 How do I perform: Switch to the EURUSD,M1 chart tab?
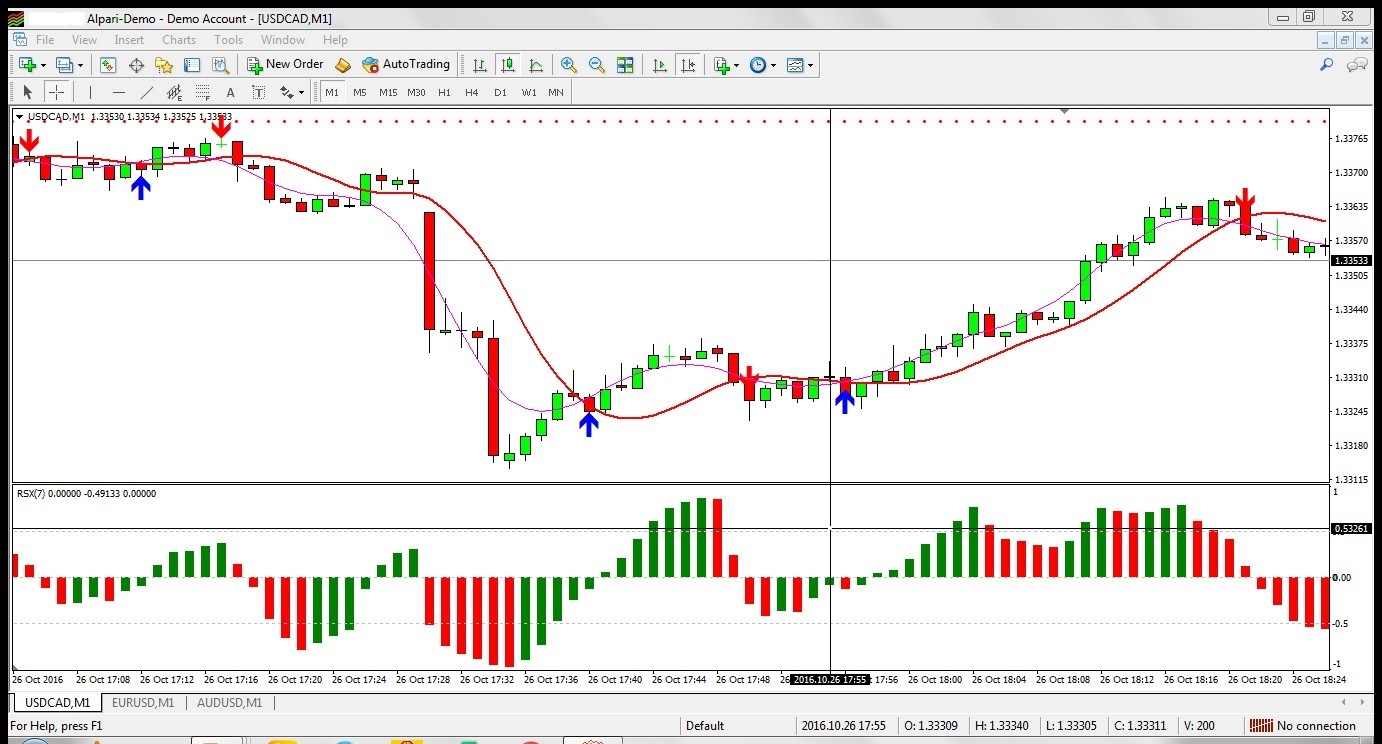pos(143,703)
